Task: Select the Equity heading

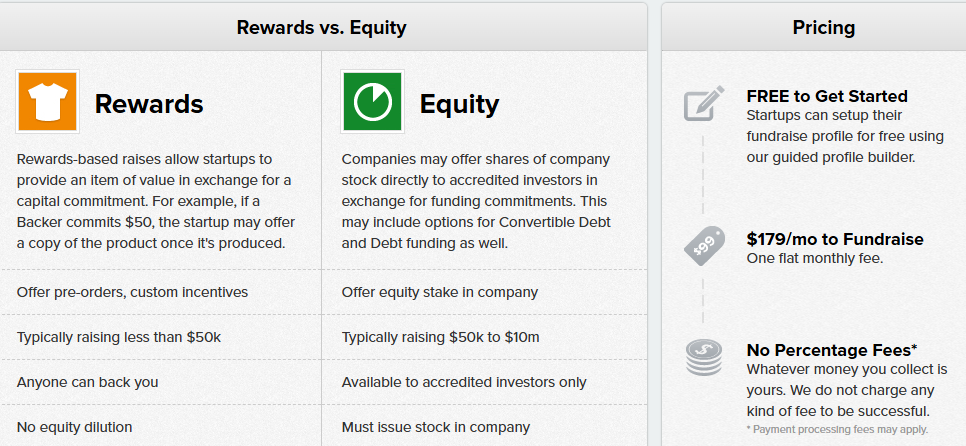Action: (x=459, y=103)
